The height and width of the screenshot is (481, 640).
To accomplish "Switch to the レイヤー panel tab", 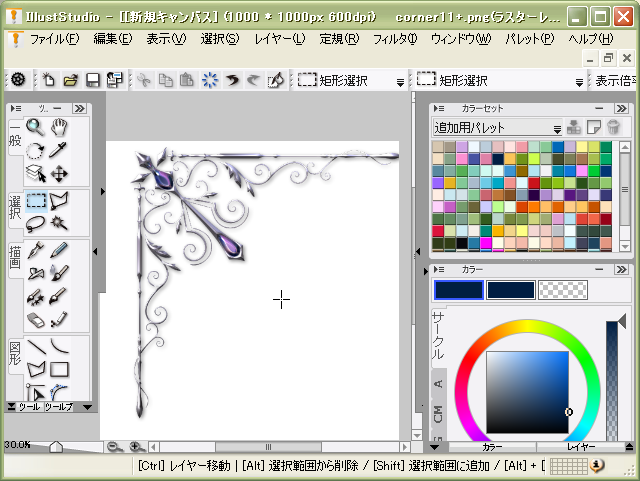I will point(581,447).
